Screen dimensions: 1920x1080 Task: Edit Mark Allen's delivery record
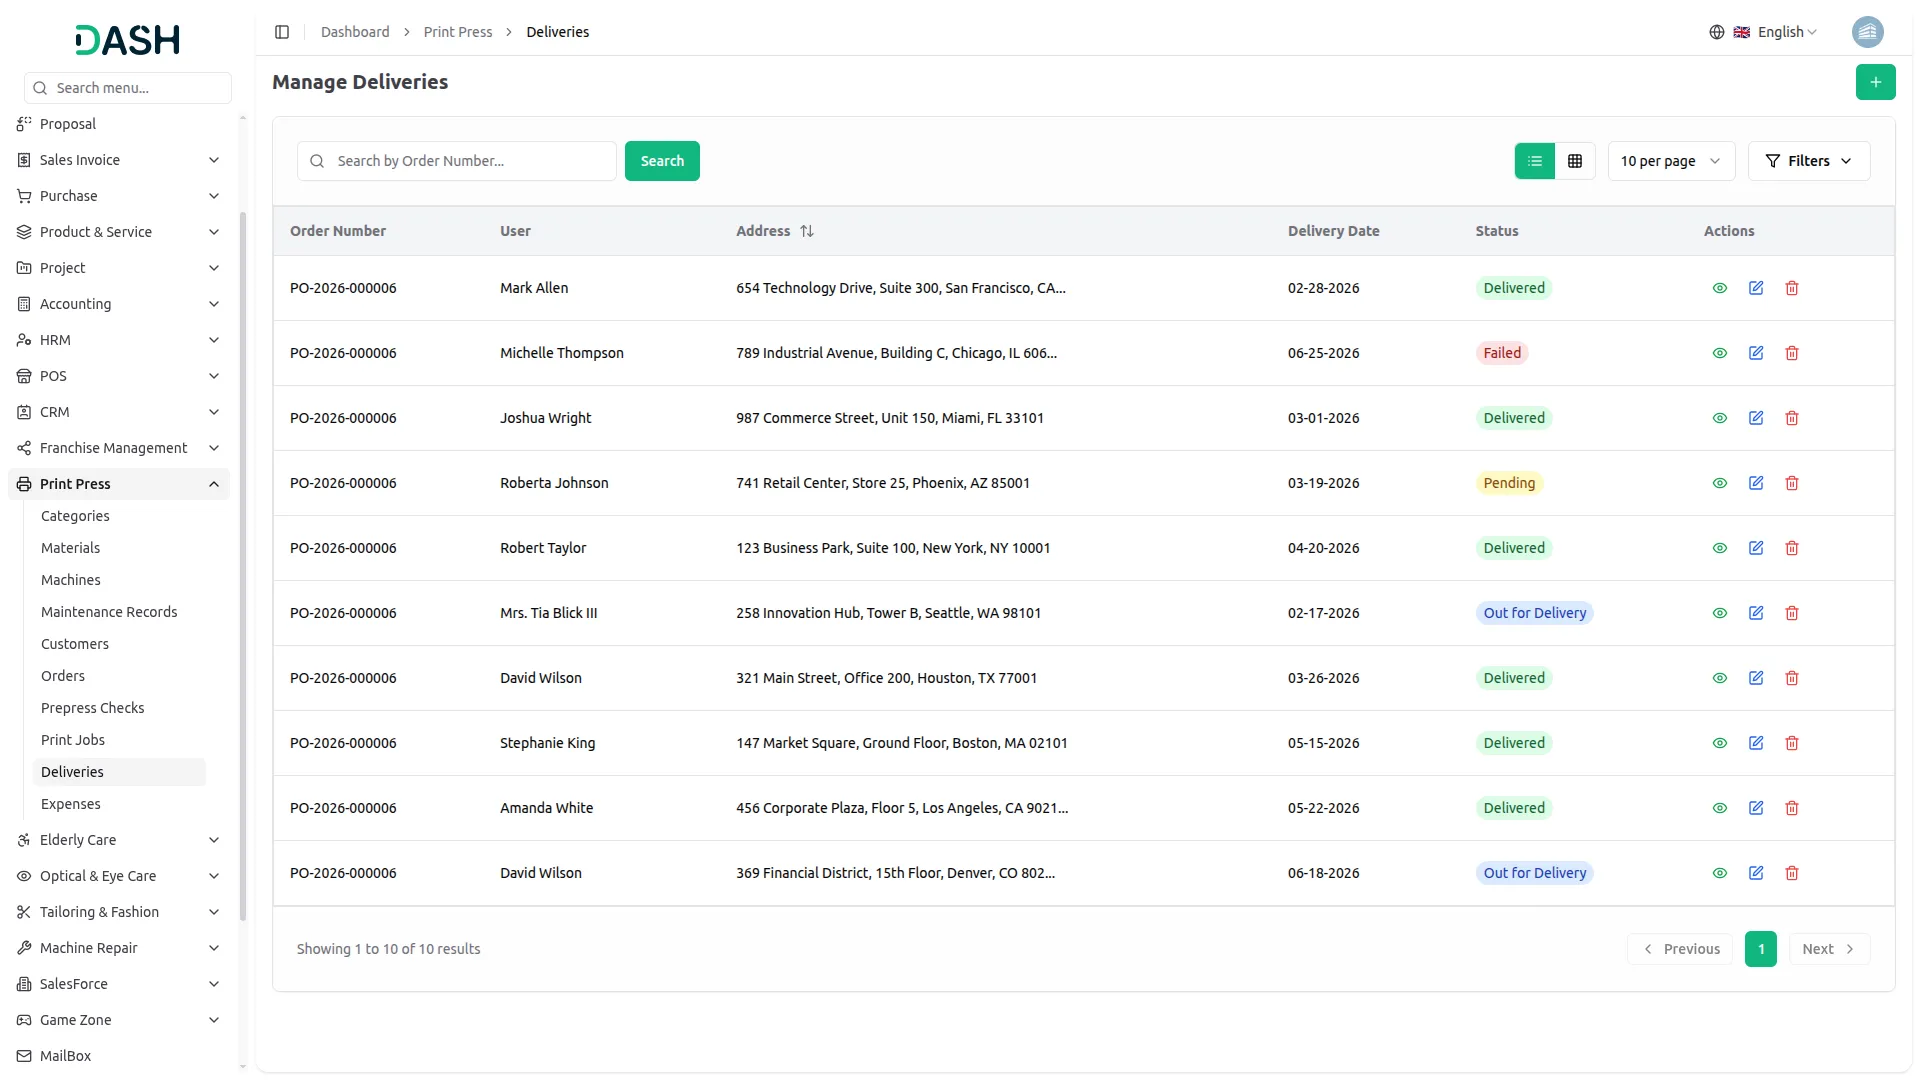pos(1755,288)
